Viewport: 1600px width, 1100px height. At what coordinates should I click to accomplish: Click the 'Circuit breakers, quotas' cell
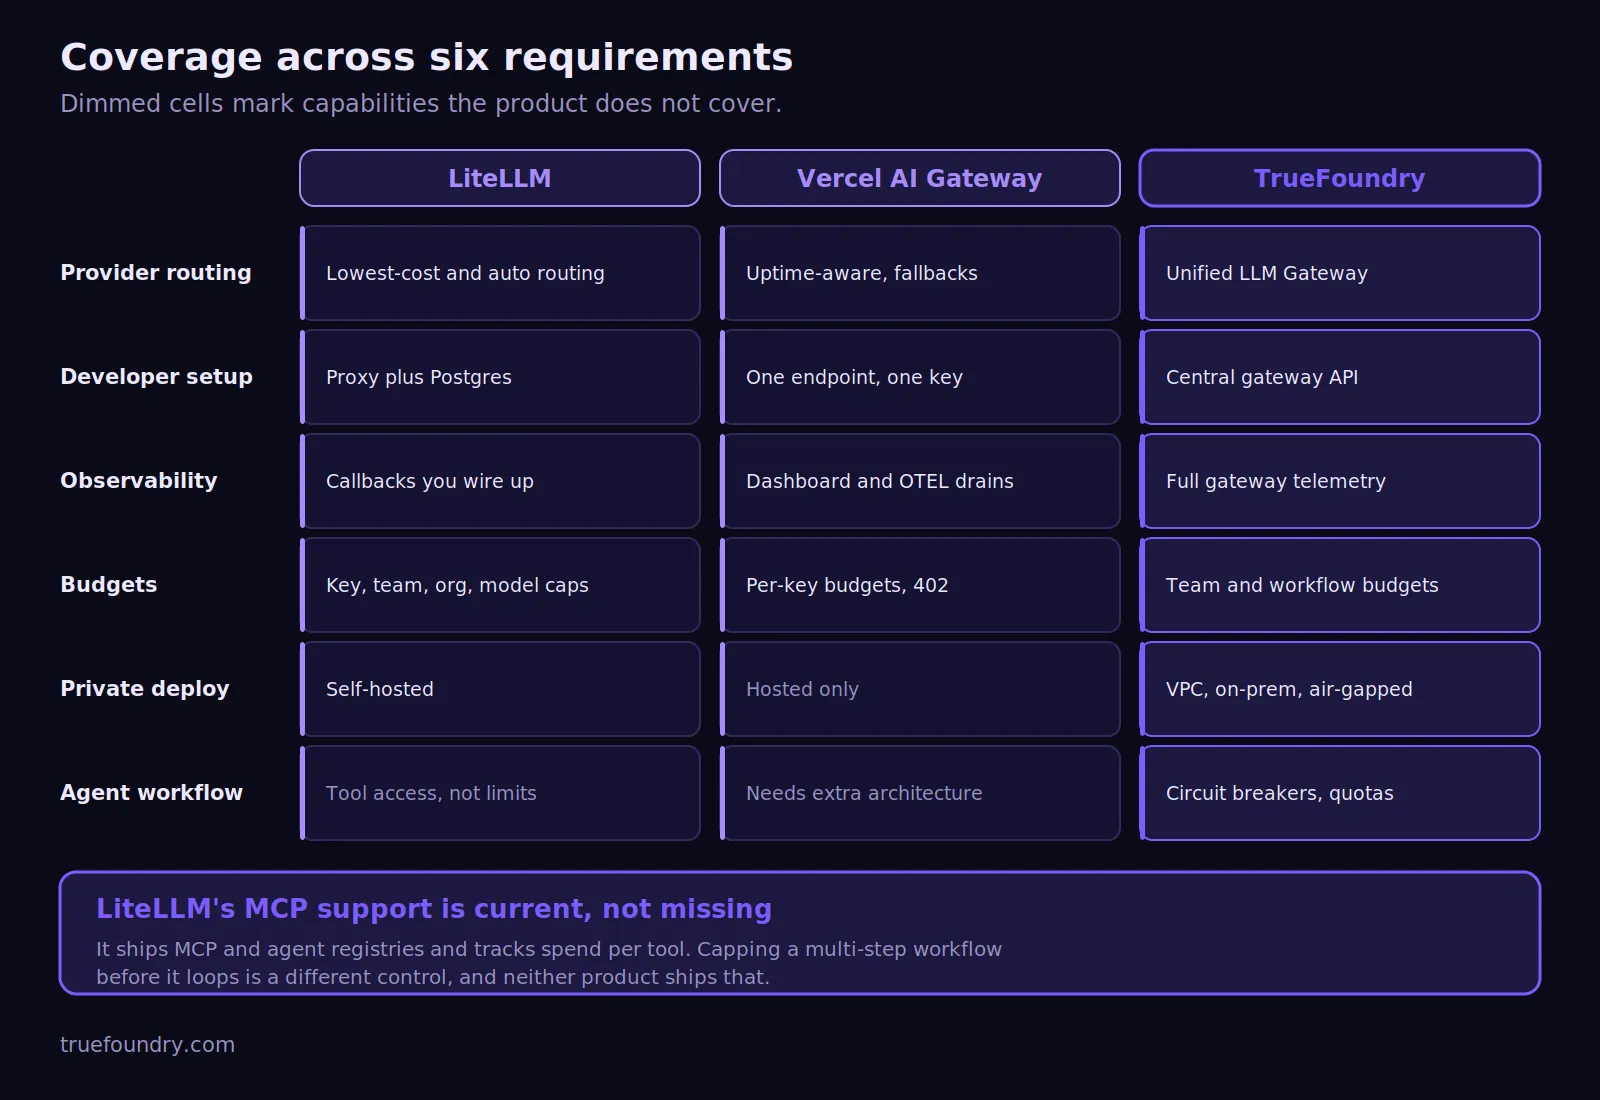click(1340, 793)
